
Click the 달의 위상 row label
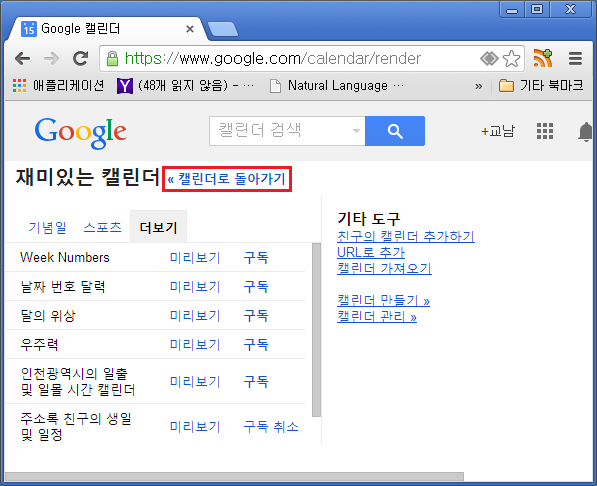[48, 316]
